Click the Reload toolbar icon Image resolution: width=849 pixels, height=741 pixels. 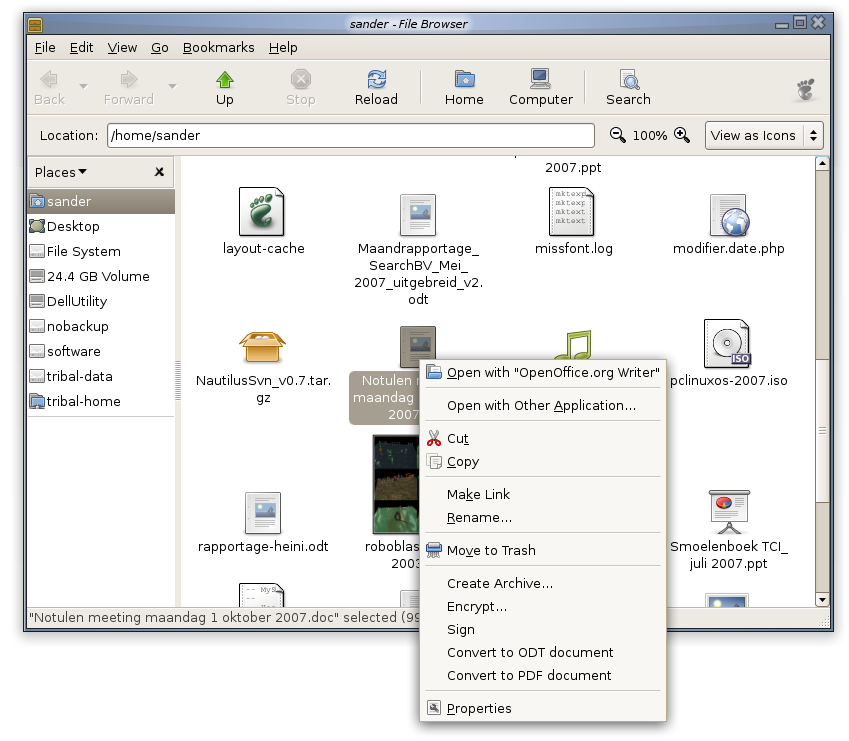(x=376, y=80)
